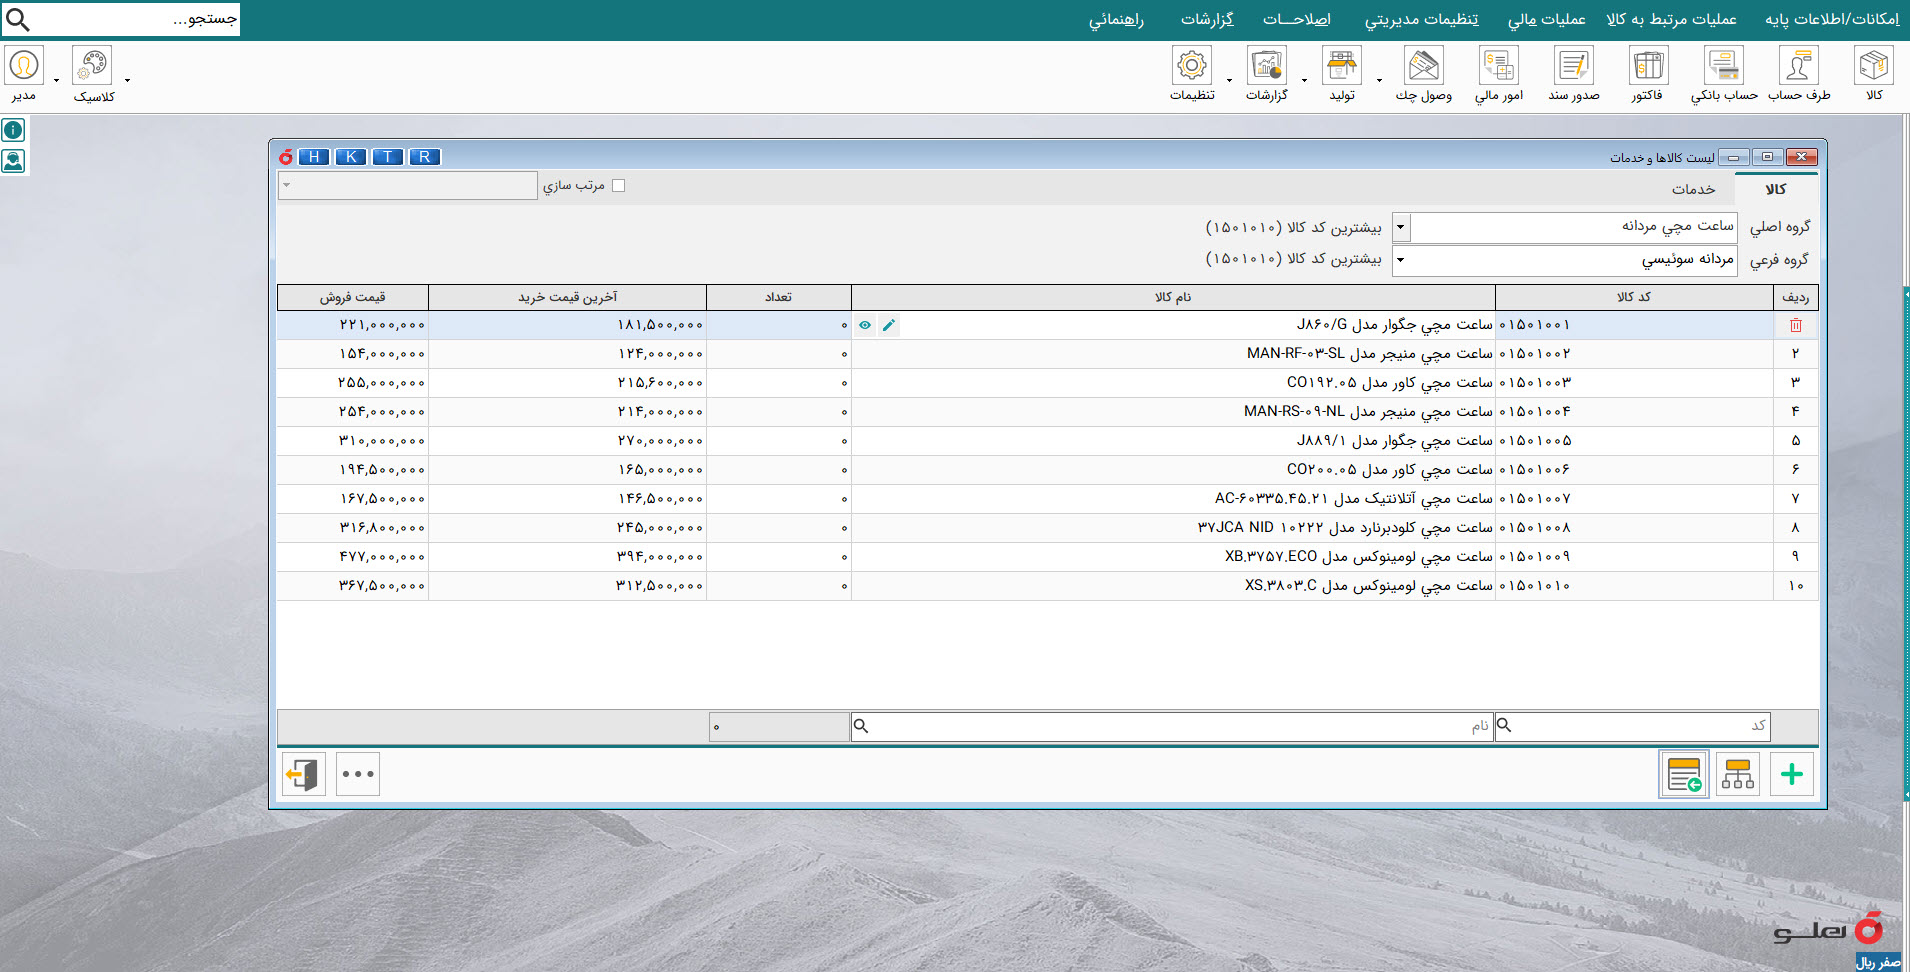
Task: View first row using eye icon
Action: 865,325
